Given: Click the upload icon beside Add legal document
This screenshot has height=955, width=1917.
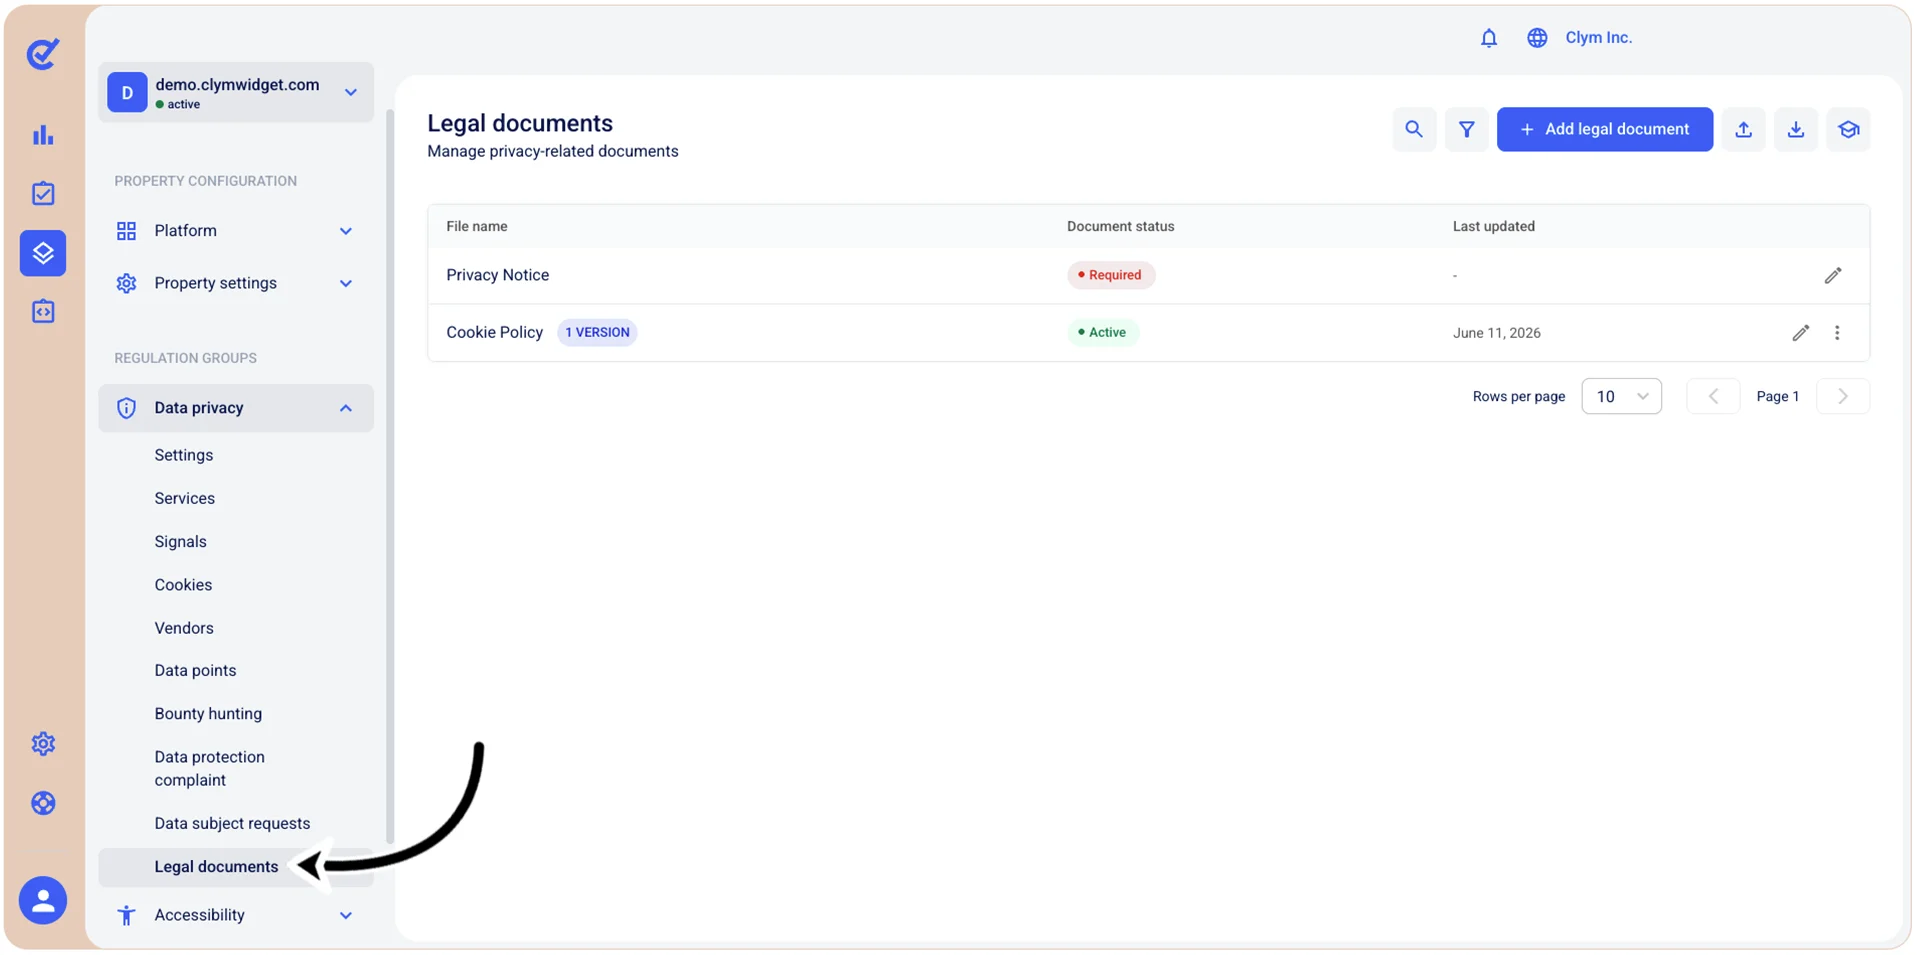Looking at the screenshot, I should click(1743, 129).
